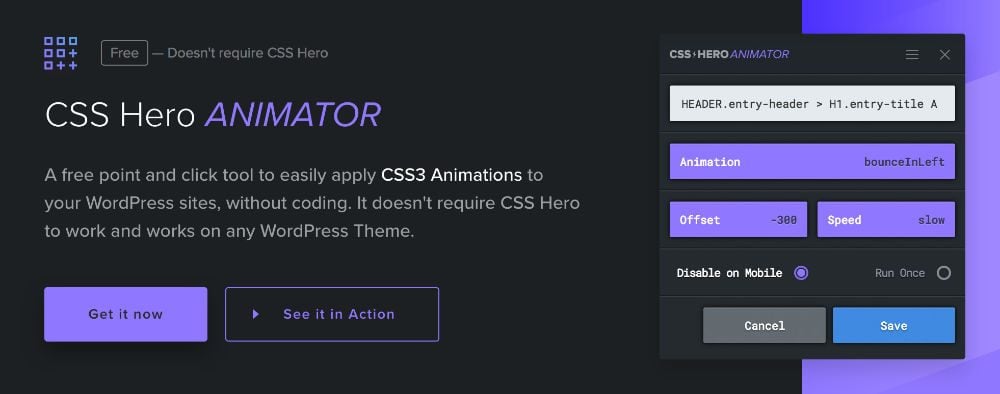Click the purple backdrop behind the panel
This screenshot has width=1000, height=394.
[x=982, y=191]
